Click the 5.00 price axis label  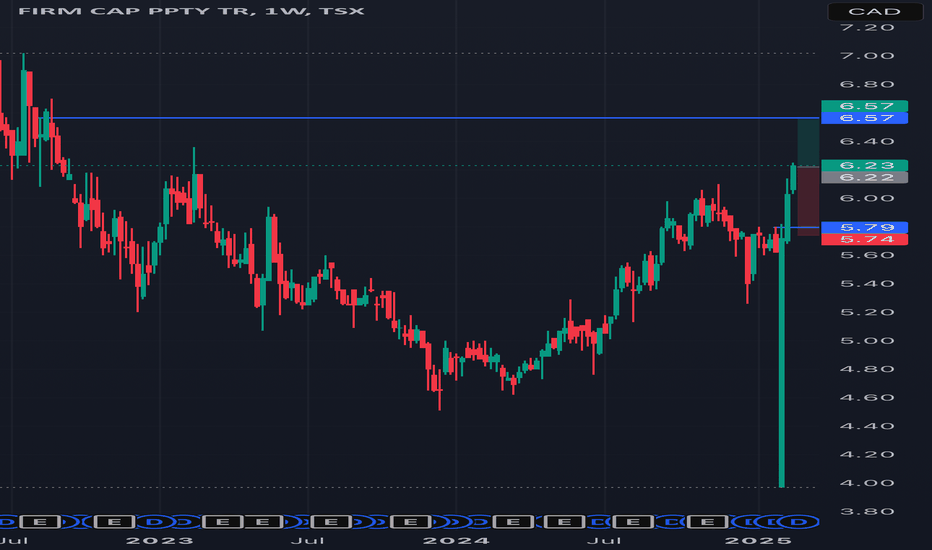(x=867, y=341)
